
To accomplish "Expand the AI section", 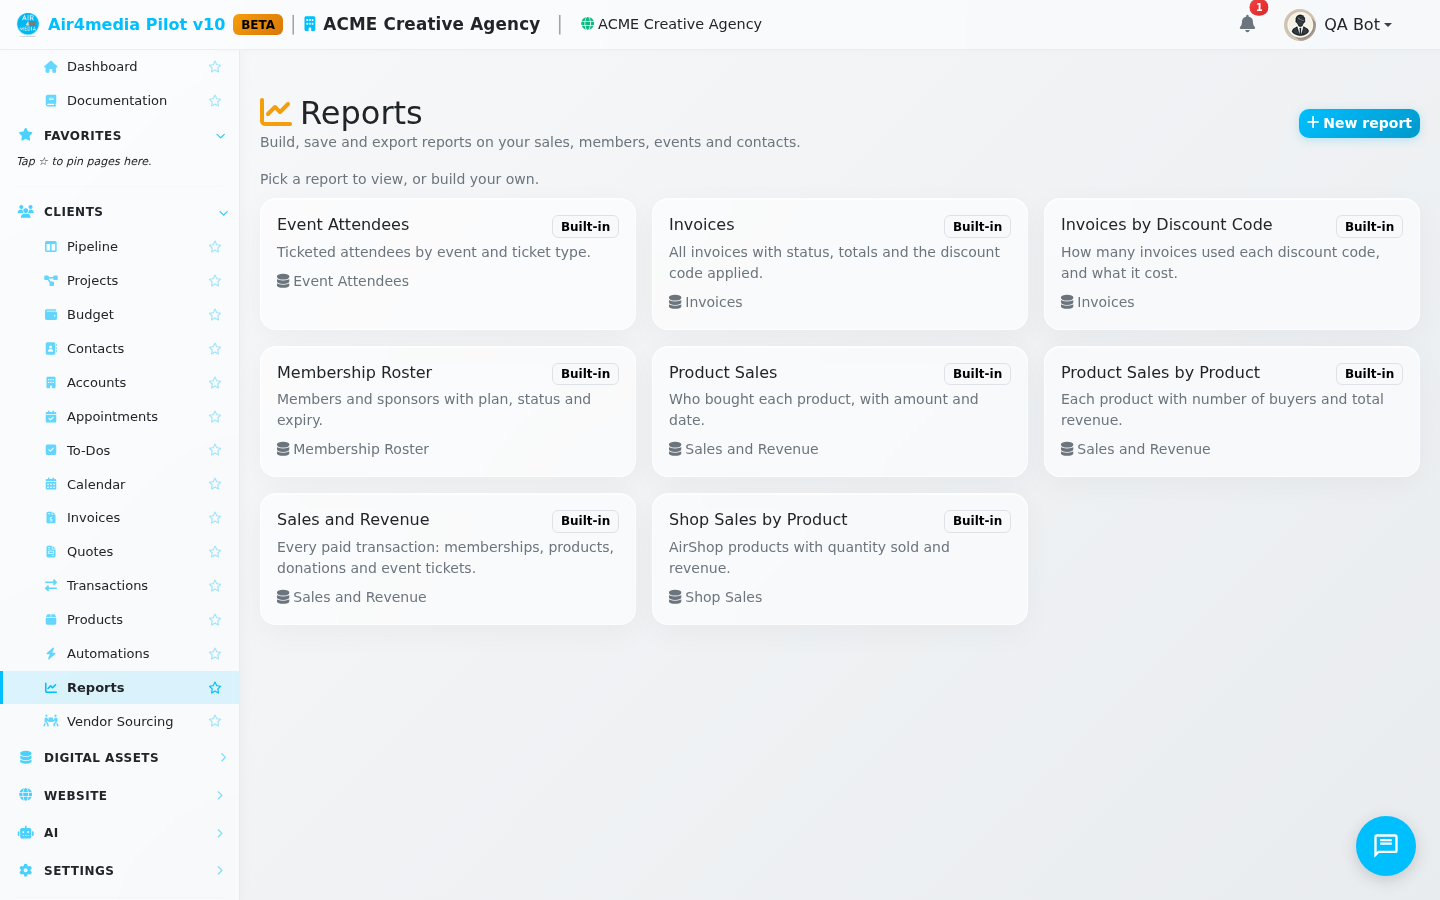I will click(220, 833).
